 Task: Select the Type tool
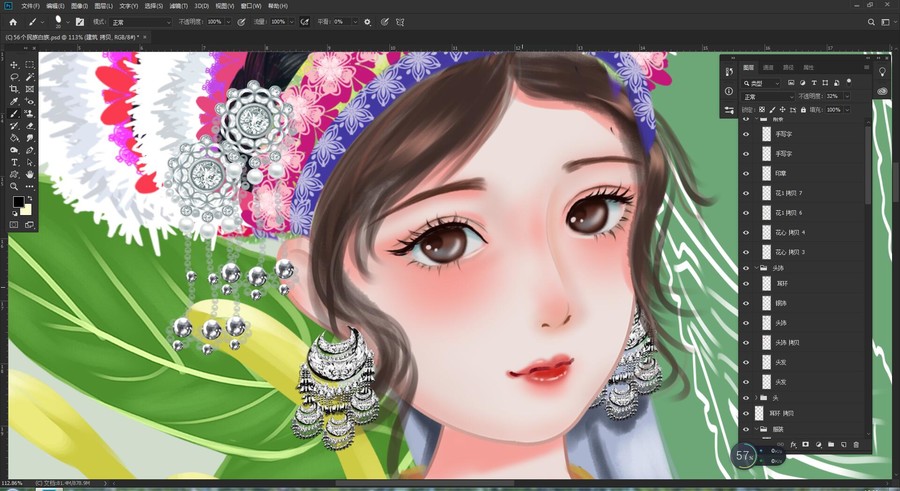pos(14,163)
